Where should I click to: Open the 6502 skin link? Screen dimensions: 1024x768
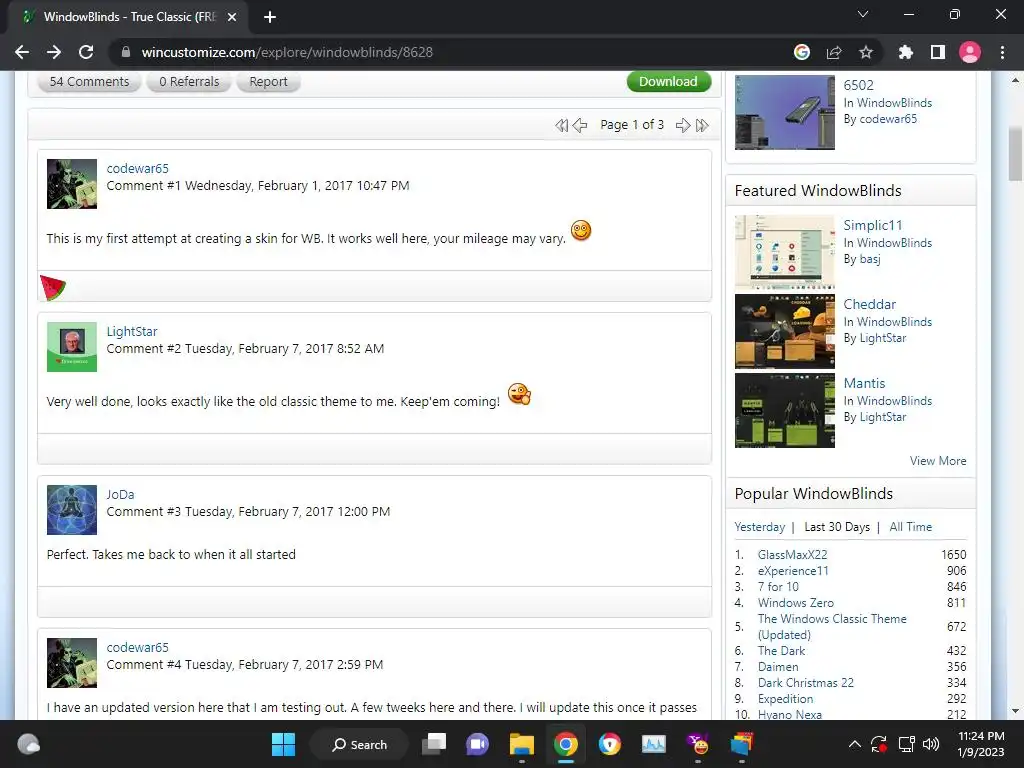point(858,85)
